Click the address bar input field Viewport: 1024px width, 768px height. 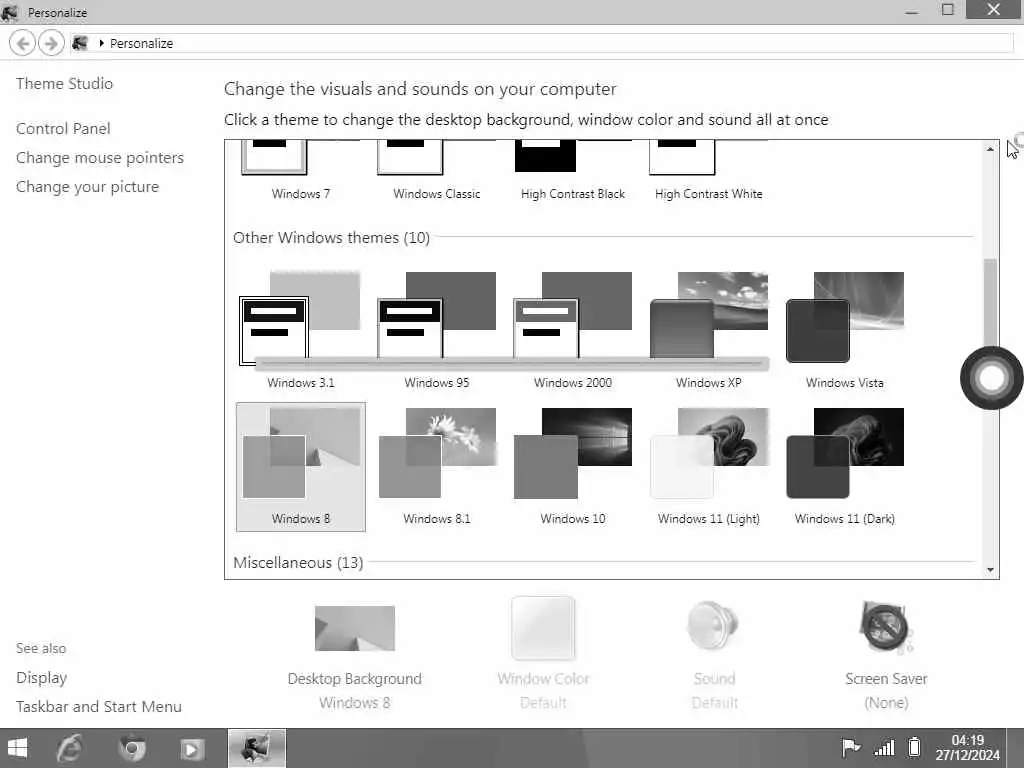[x=542, y=43]
